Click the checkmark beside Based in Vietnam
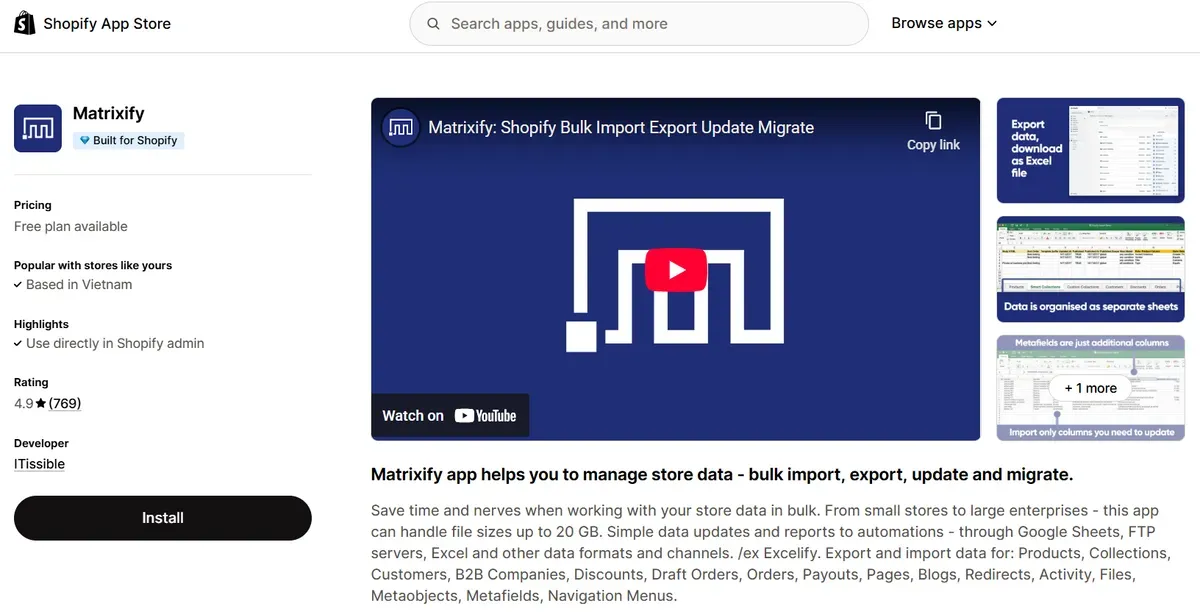The height and width of the screenshot is (612, 1200). [20, 284]
